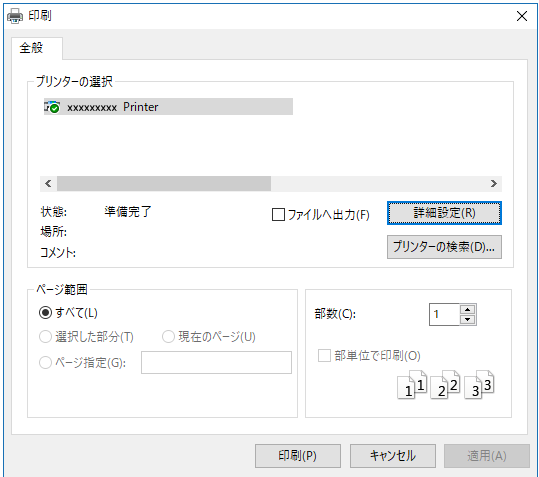Click the collate pages 3-3 illustration
Image resolution: width=539 pixels, height=477 pixels.
coord(479,385)
